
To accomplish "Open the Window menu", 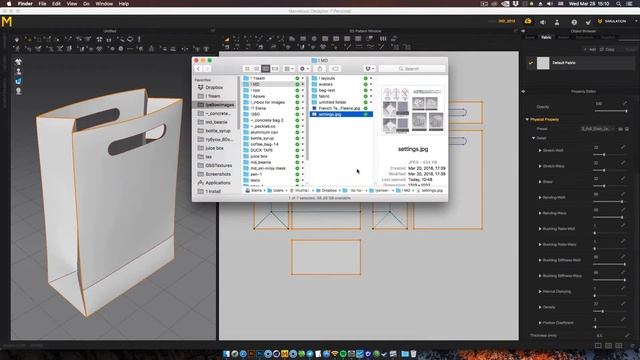I will tap(104, 4).
